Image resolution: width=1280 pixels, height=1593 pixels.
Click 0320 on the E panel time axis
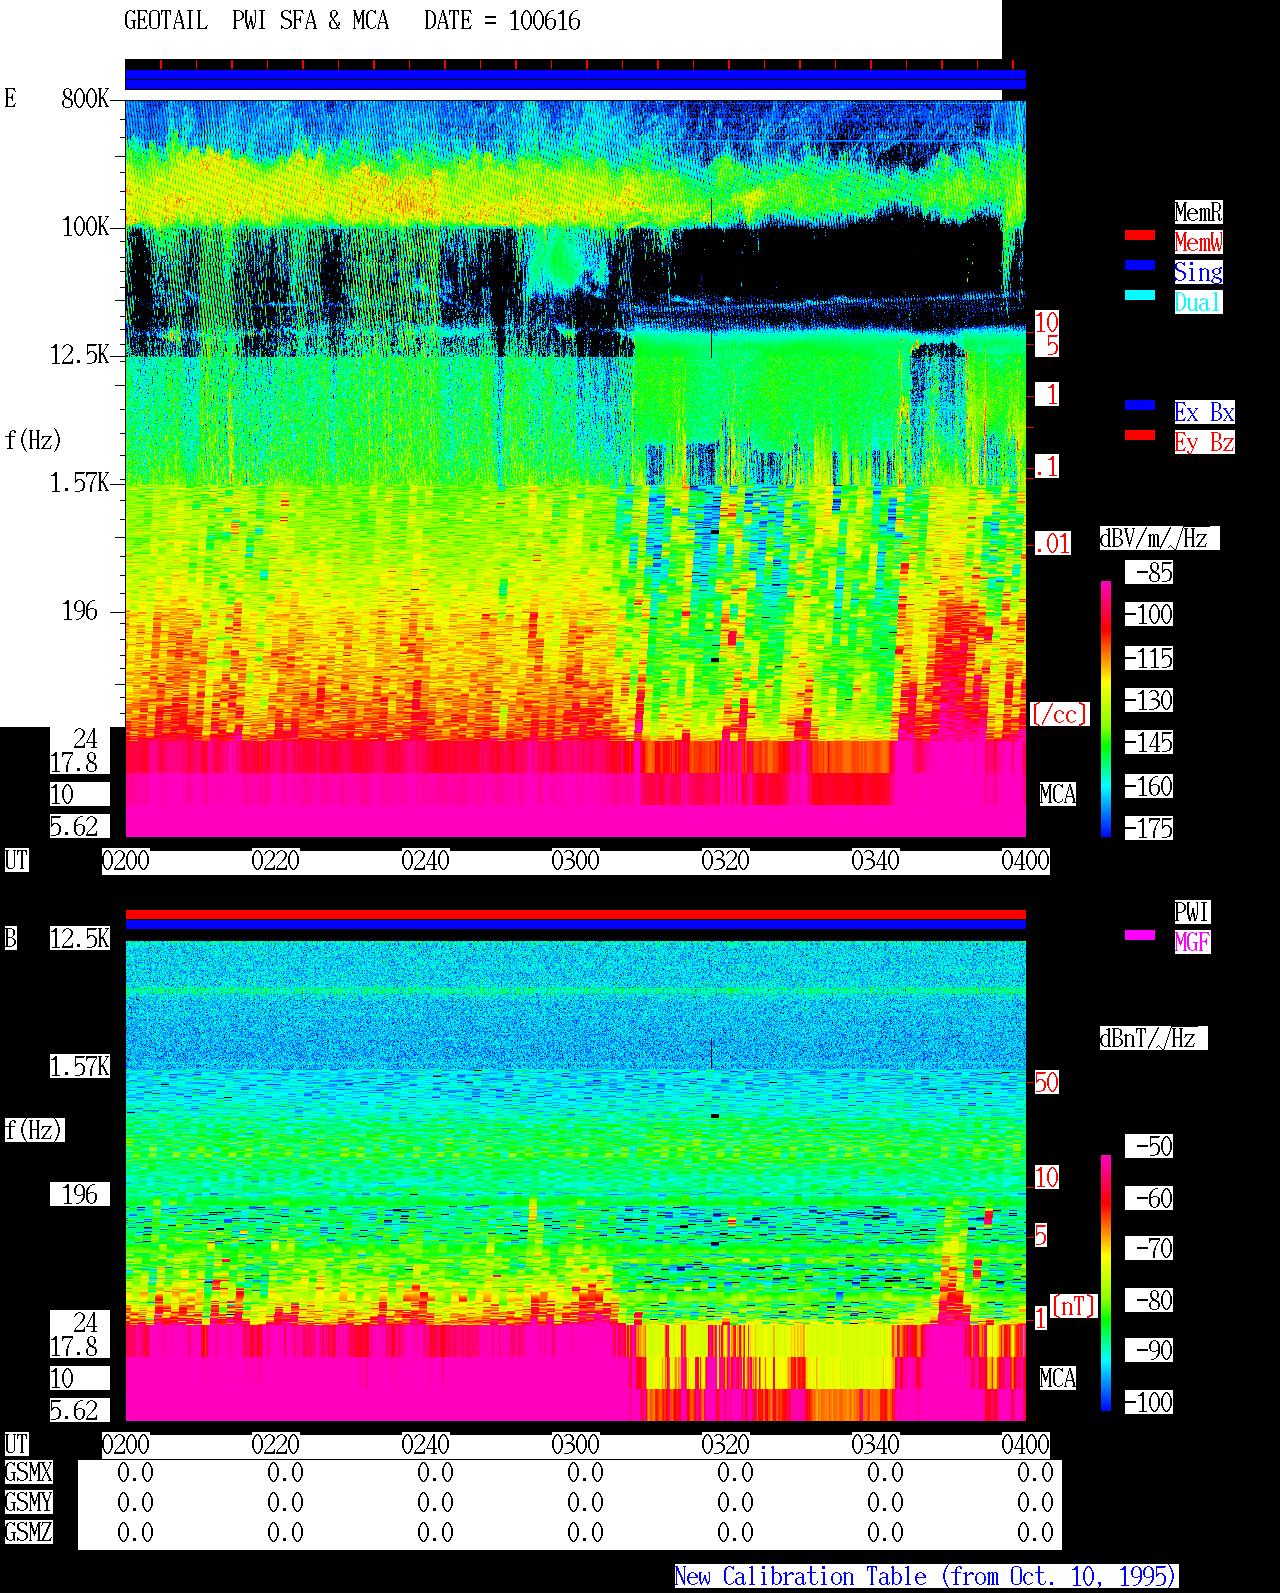pos(726,861)
